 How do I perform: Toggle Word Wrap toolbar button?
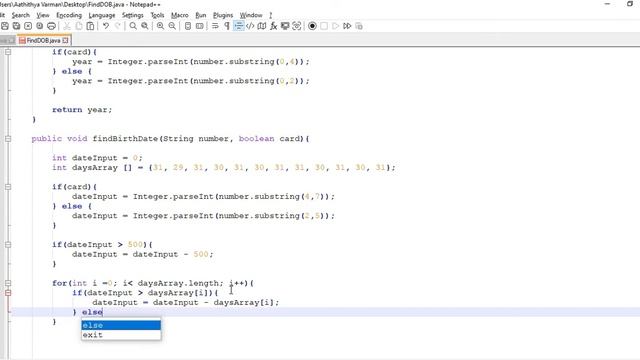pos(215,26)
